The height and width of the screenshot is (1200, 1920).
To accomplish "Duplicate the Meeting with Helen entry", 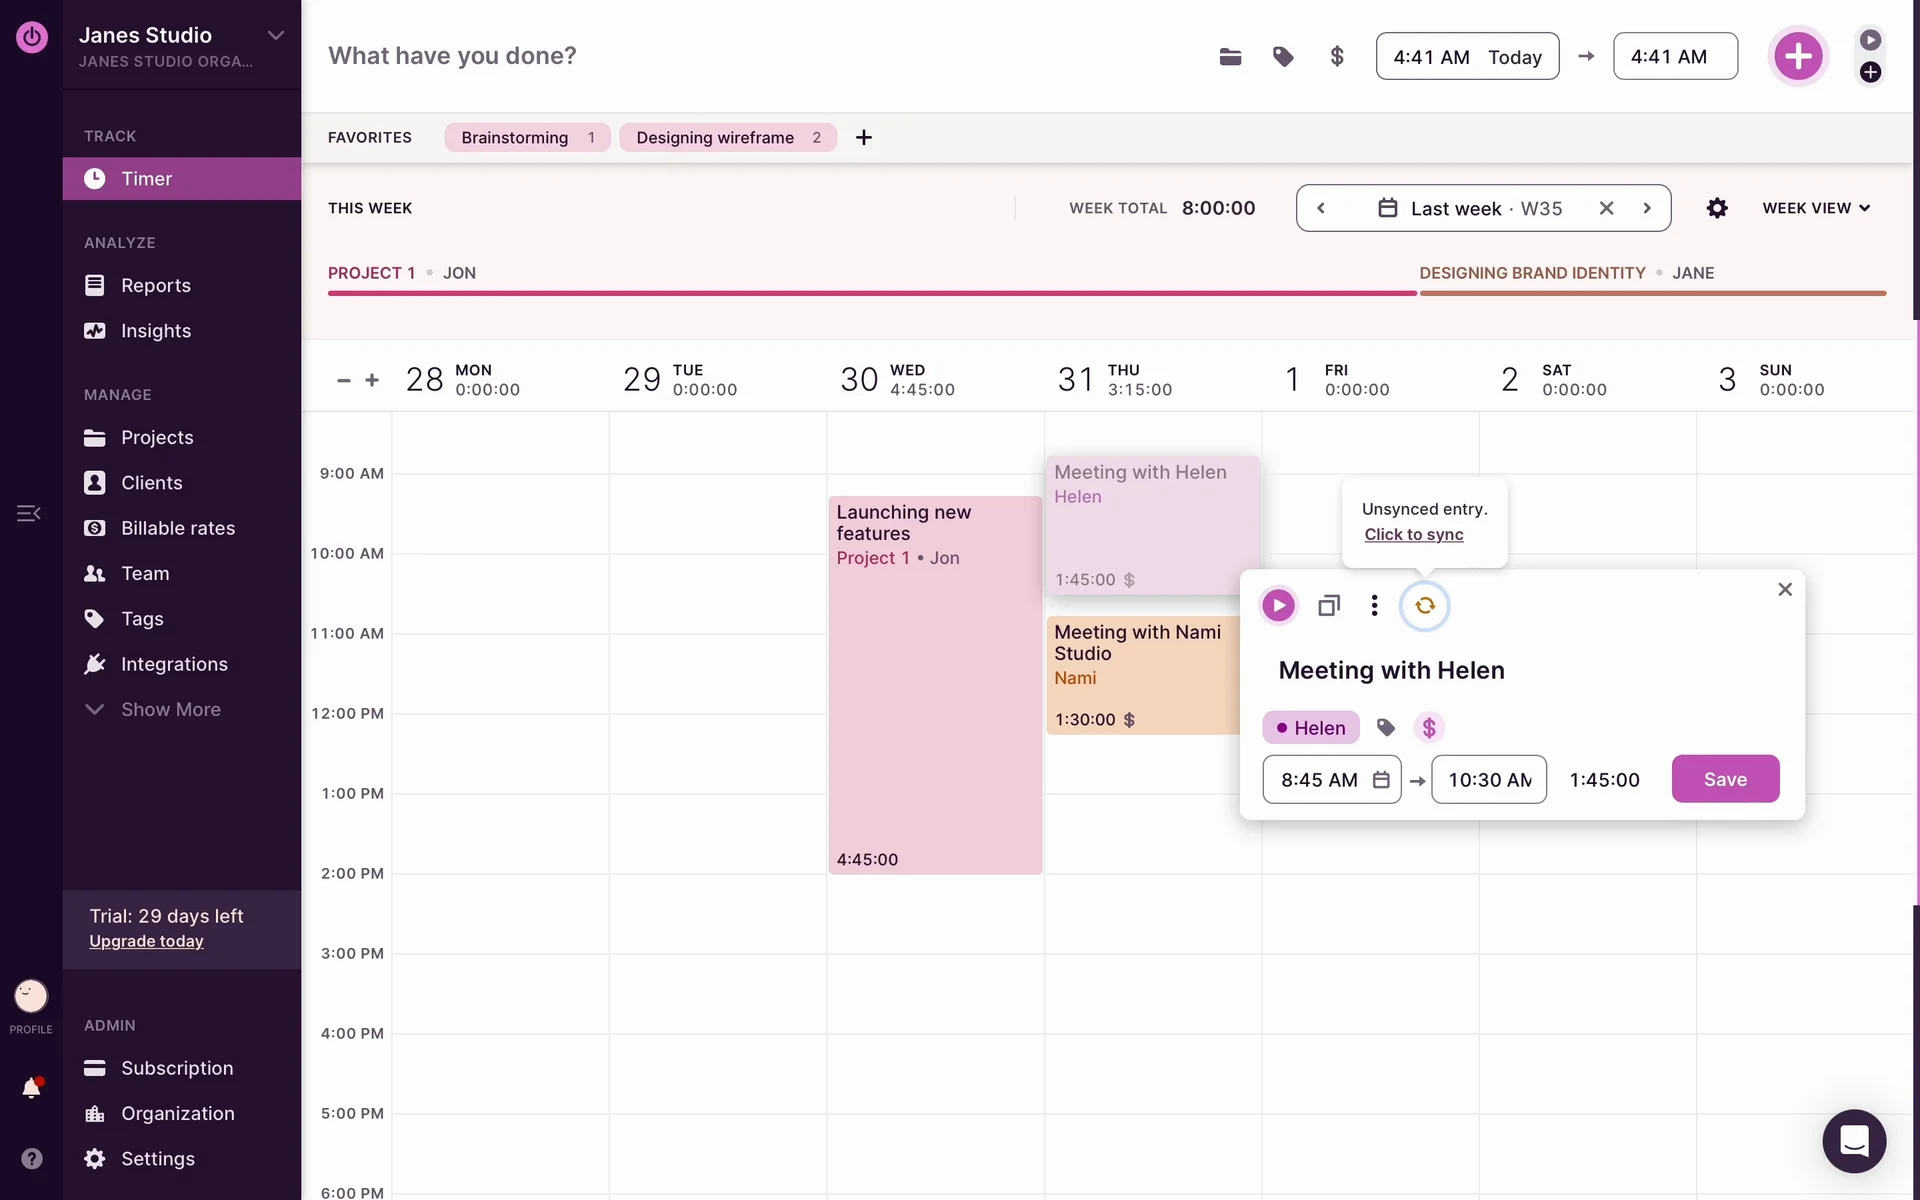I will [x=1328, y=605].
